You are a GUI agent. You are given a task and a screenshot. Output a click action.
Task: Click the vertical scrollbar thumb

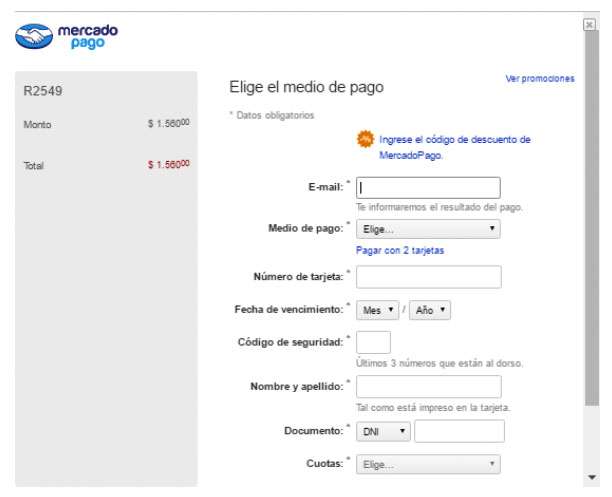pyautogui.click(x=592, y=218)
